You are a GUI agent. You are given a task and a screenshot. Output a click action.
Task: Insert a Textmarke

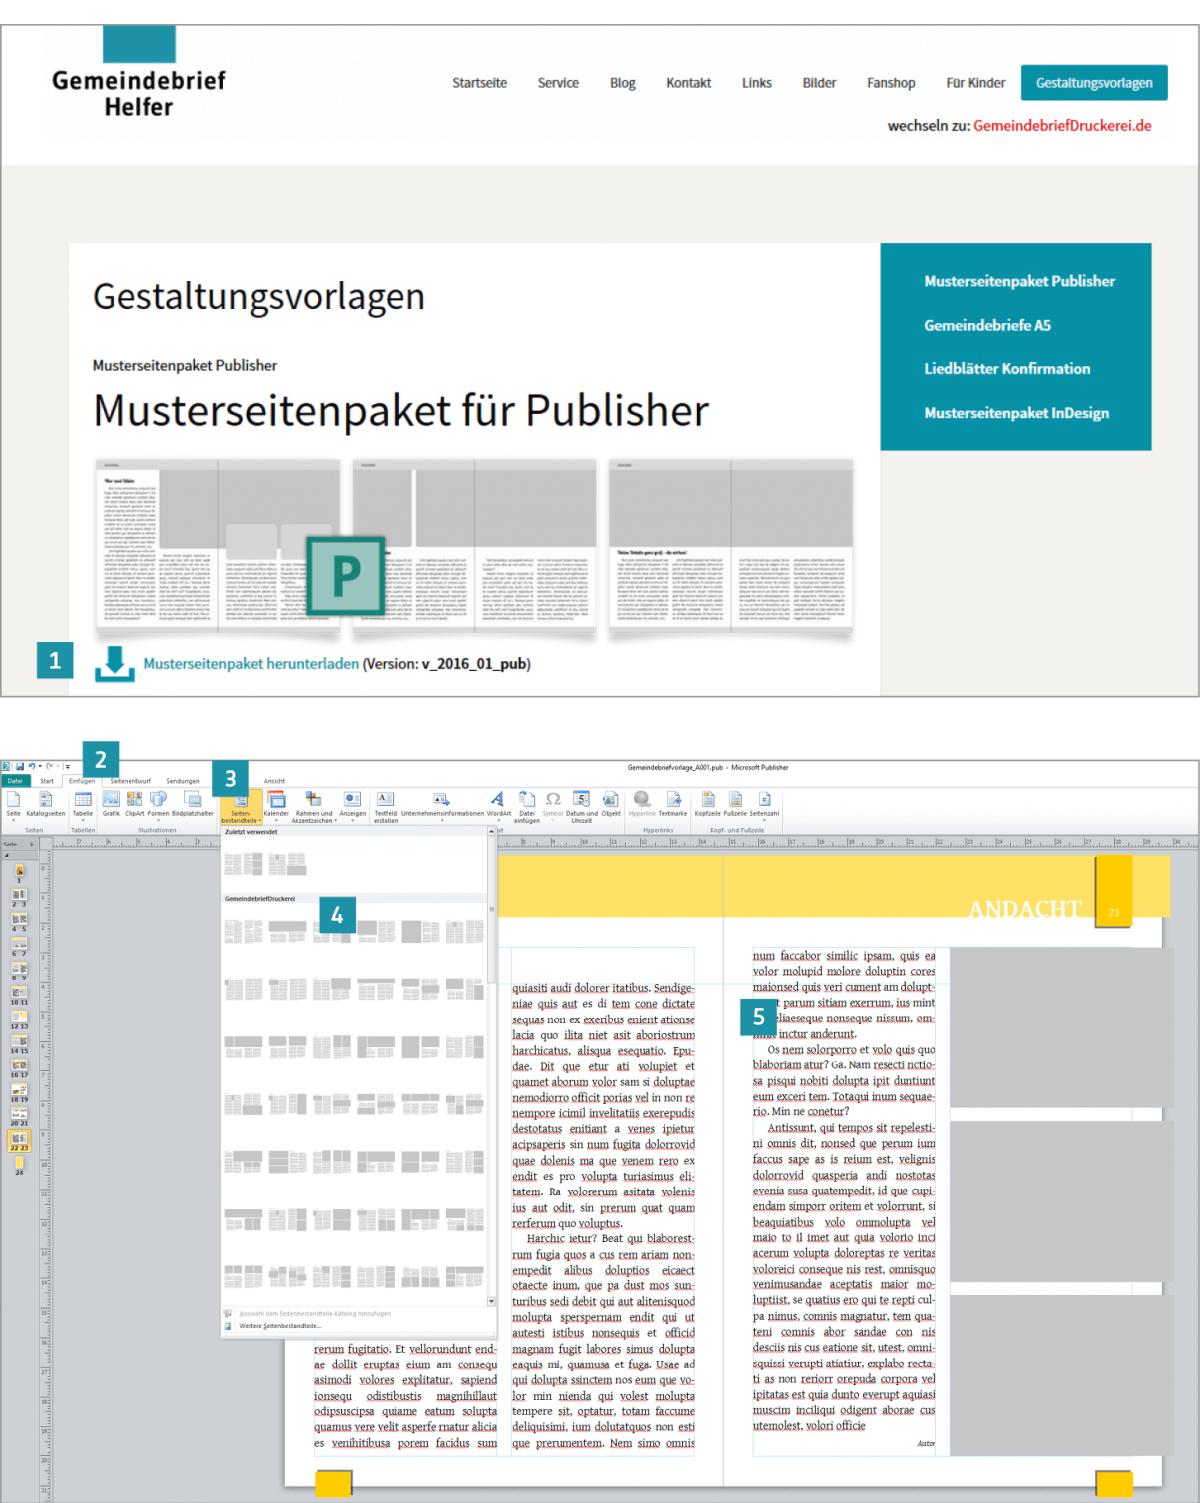click(673, 803)
